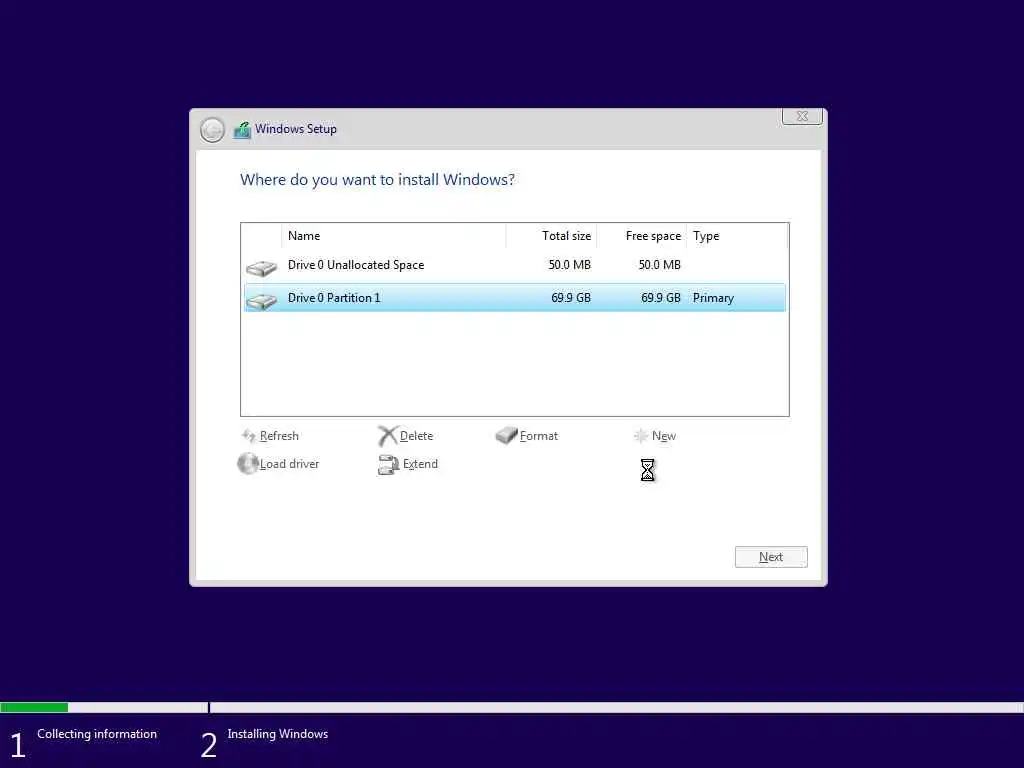
Task: Click the Format link
Action: tap(539, 436)
